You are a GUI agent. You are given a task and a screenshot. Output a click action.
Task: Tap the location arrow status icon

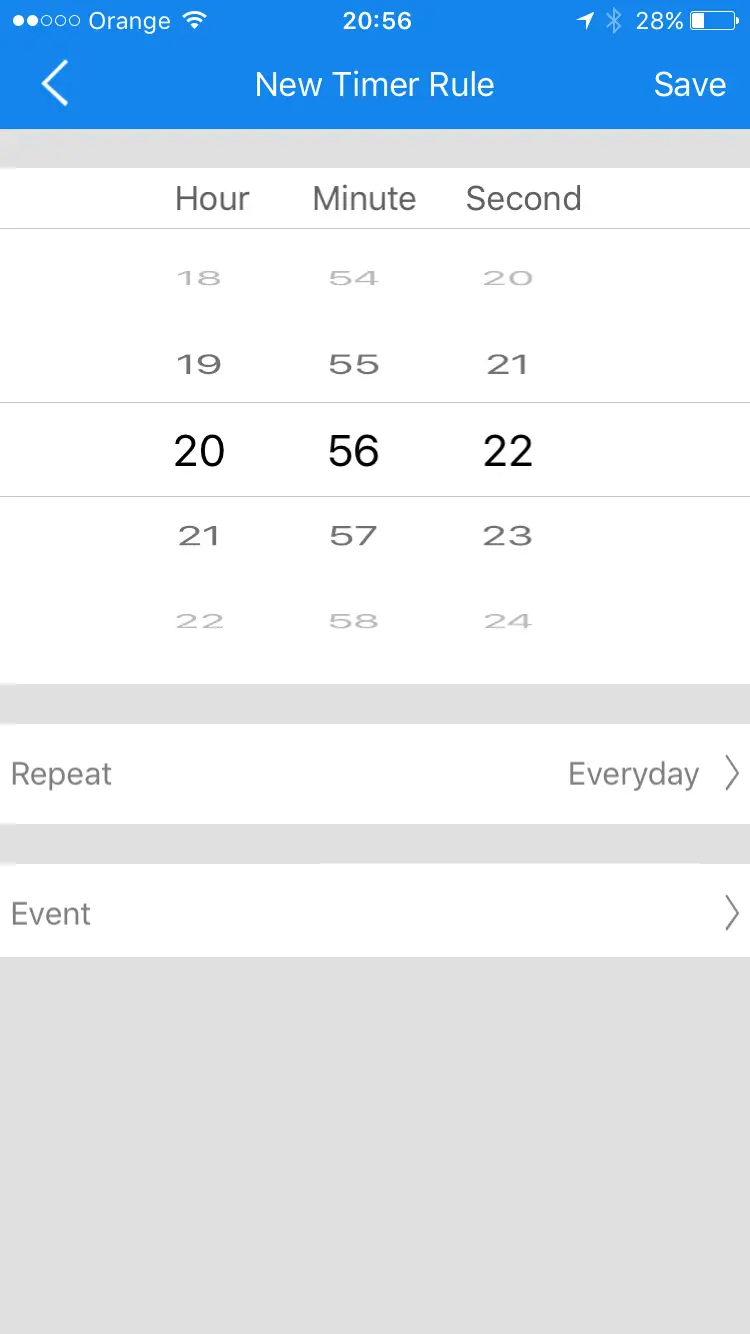click(585, 20)
